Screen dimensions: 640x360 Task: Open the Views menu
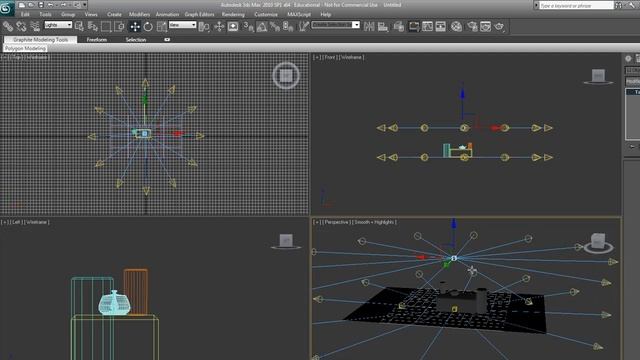91,14
